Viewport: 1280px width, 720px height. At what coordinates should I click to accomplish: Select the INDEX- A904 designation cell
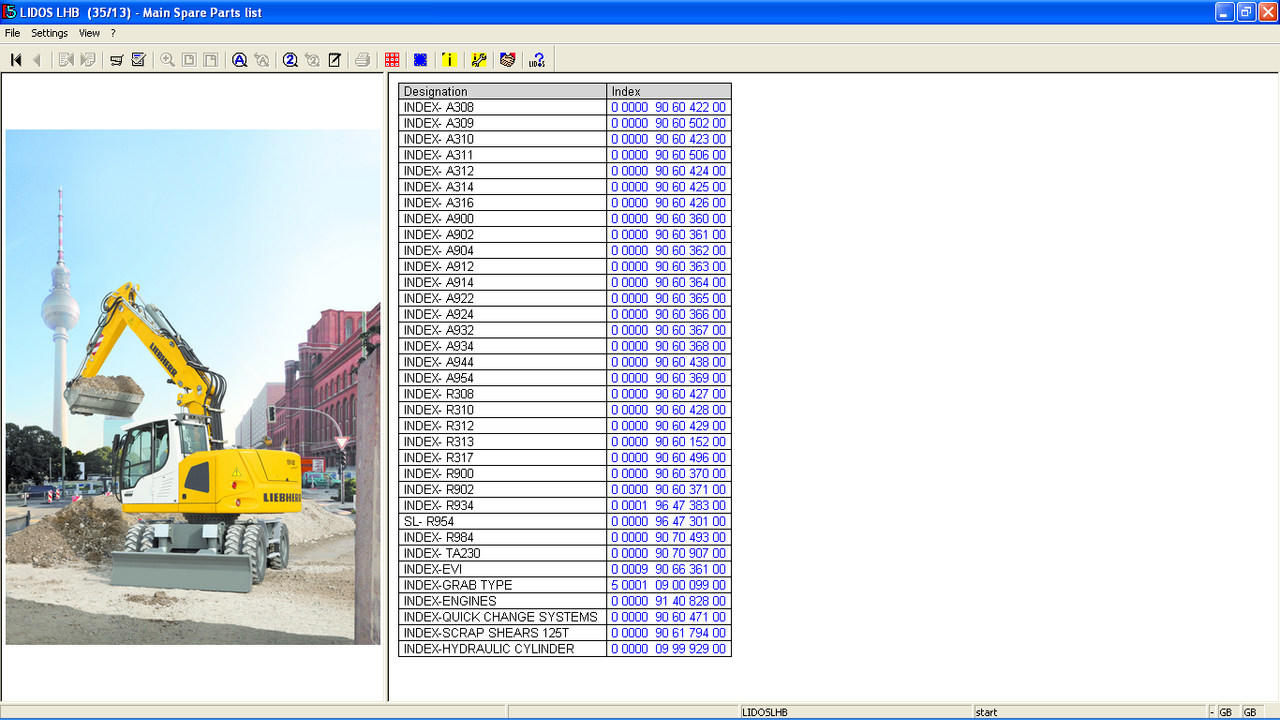pyautogui.click(x=502, y=251)
